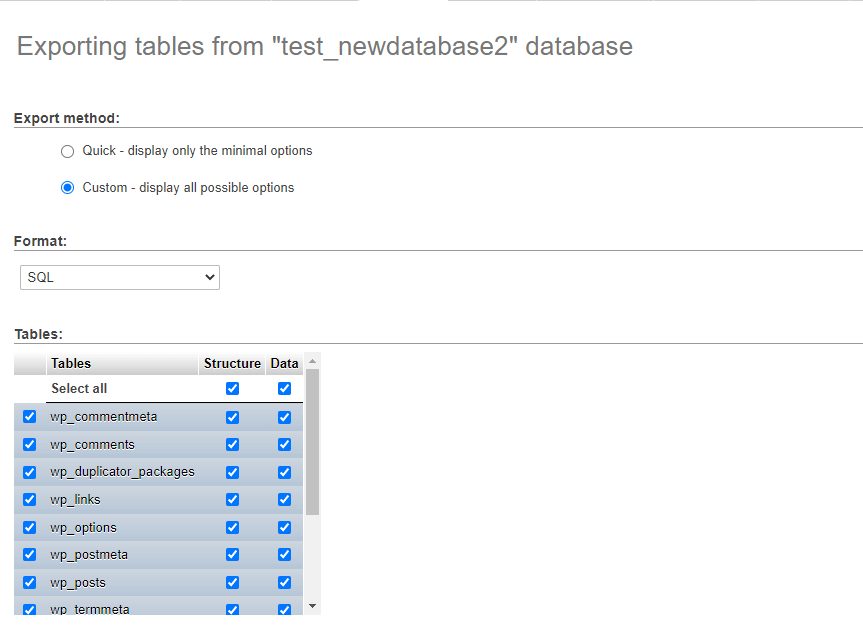863x637 pixels.
Task: Deselect the wp_links row checkbox
Action: [29, 499]
